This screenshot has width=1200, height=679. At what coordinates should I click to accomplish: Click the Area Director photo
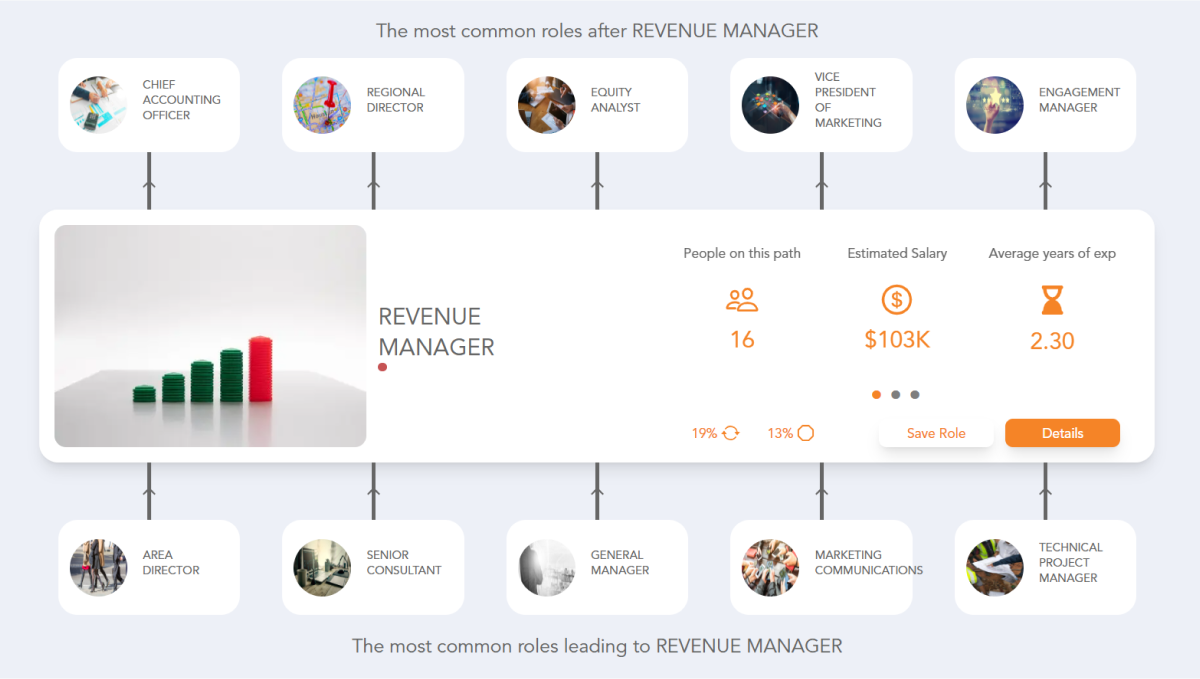98,566
